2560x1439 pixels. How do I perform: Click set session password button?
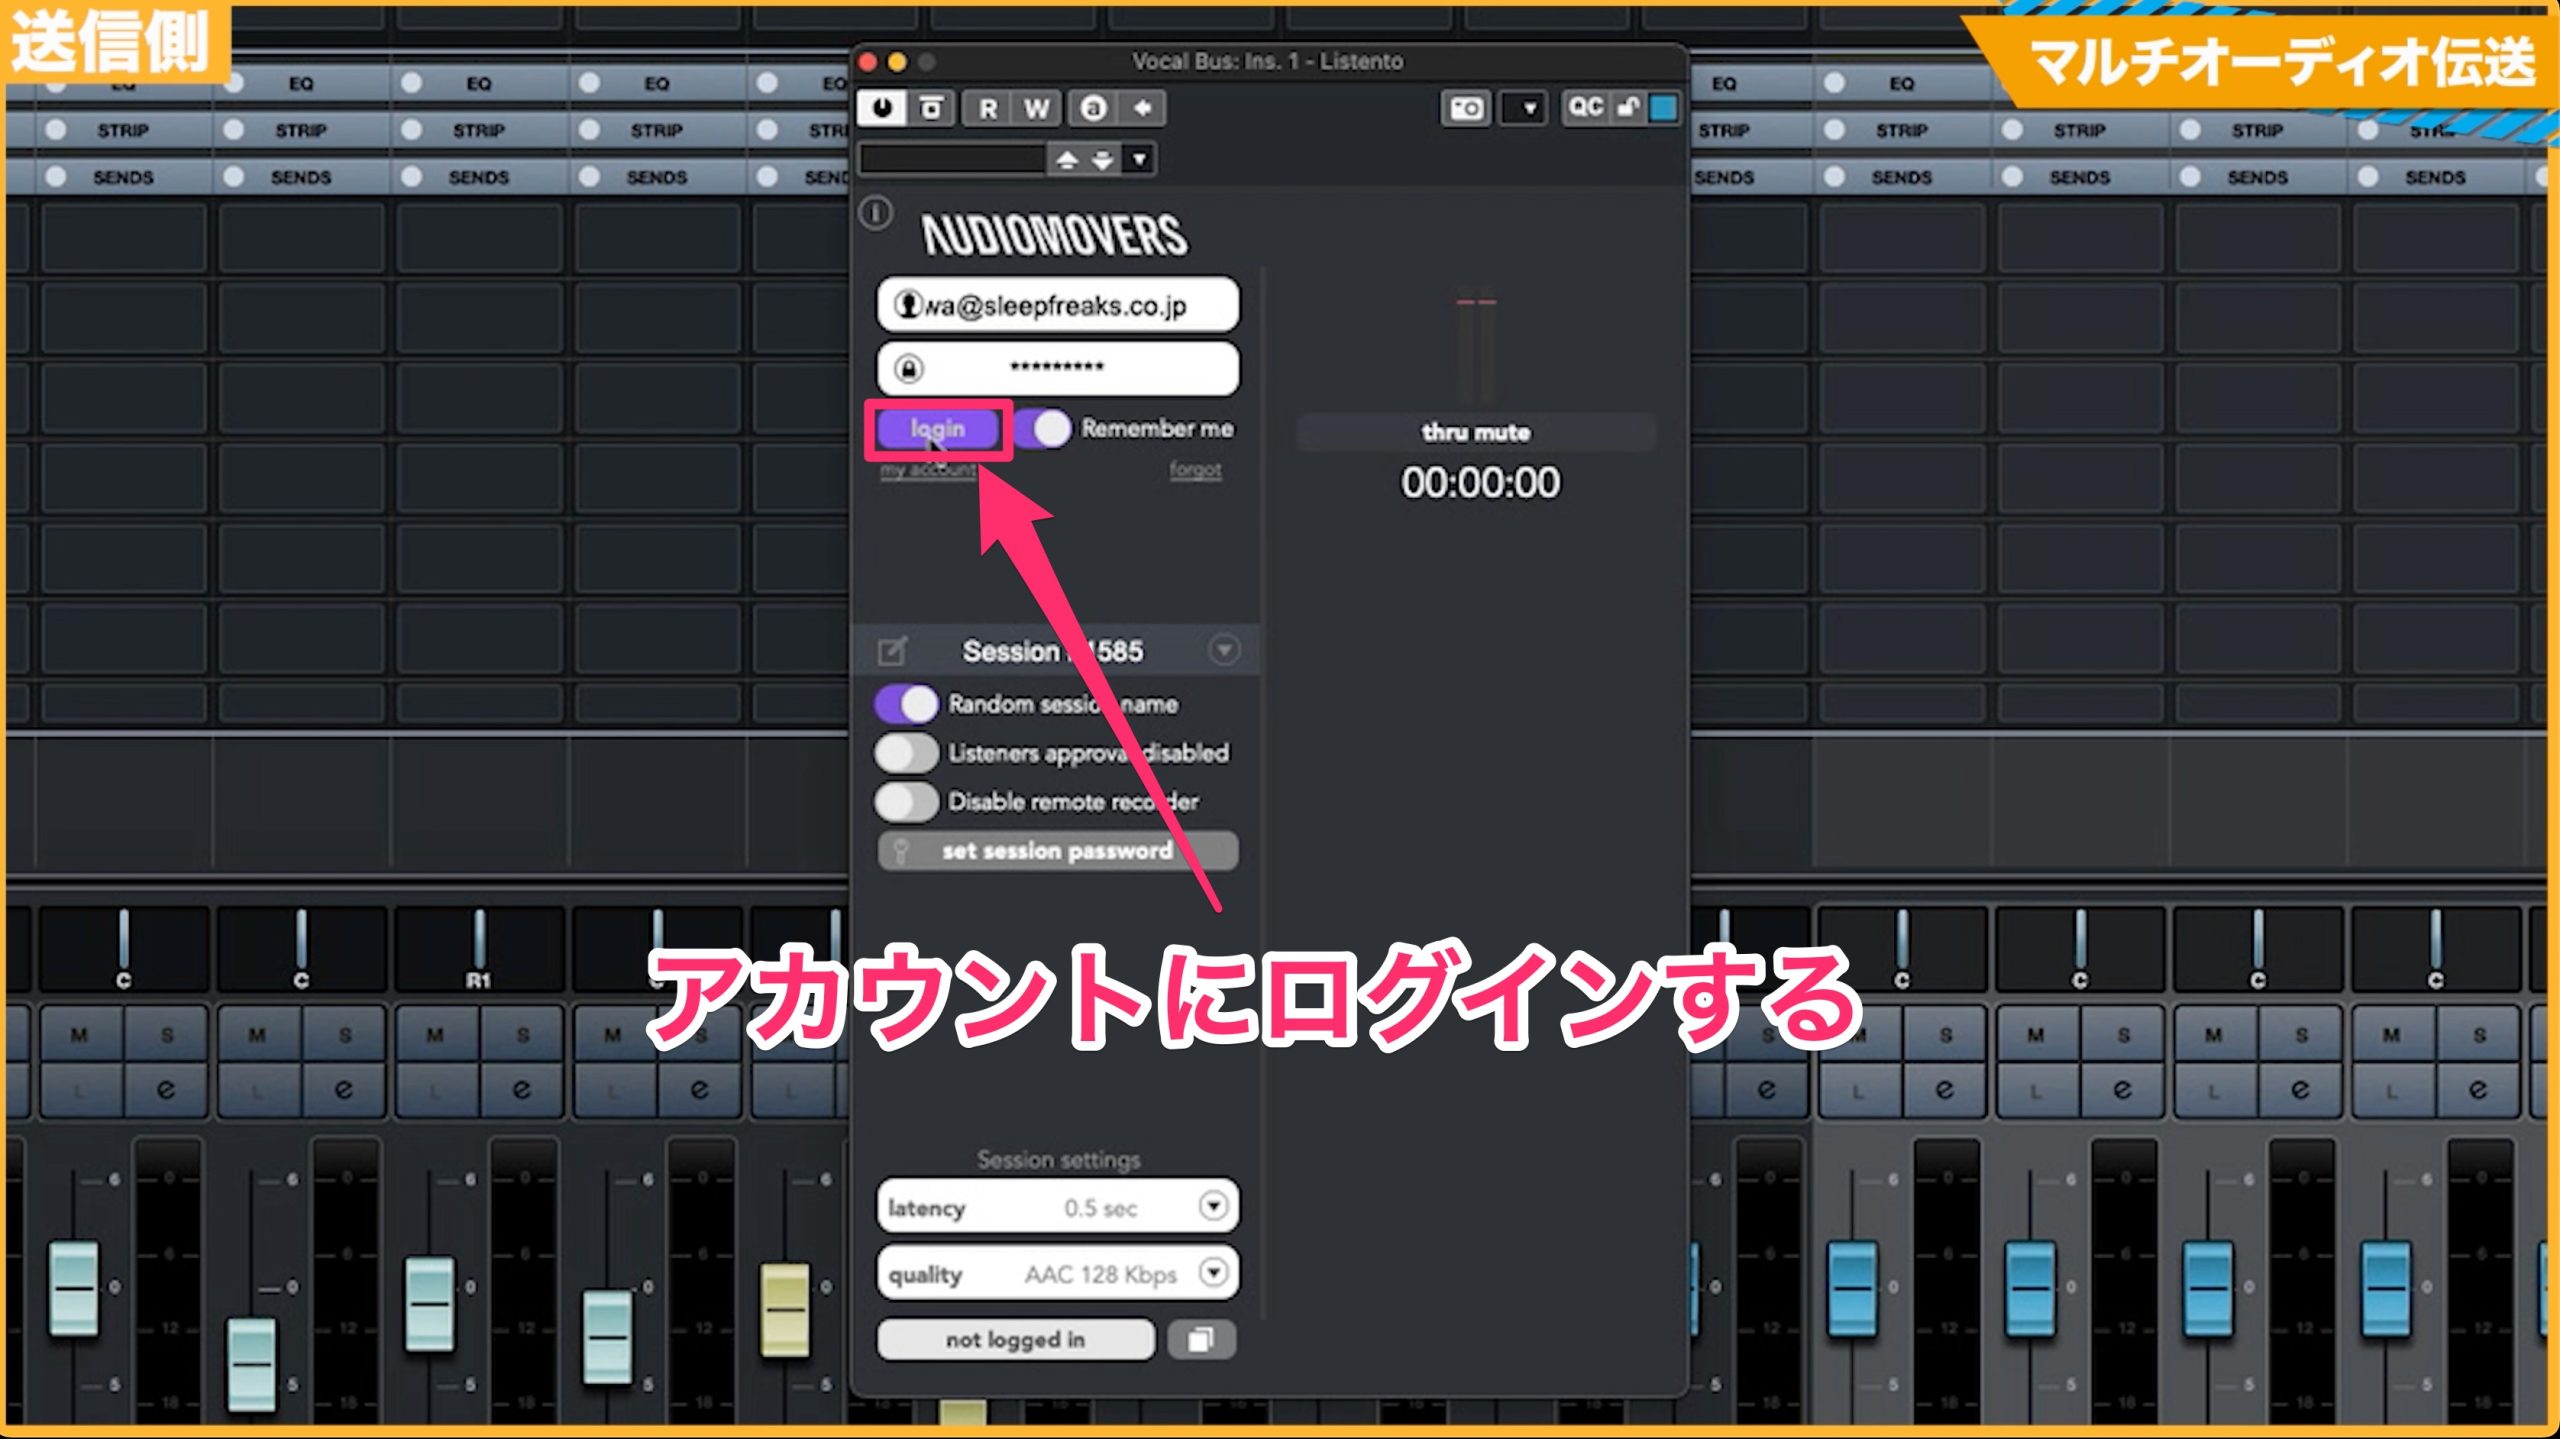pos(1058,851)
